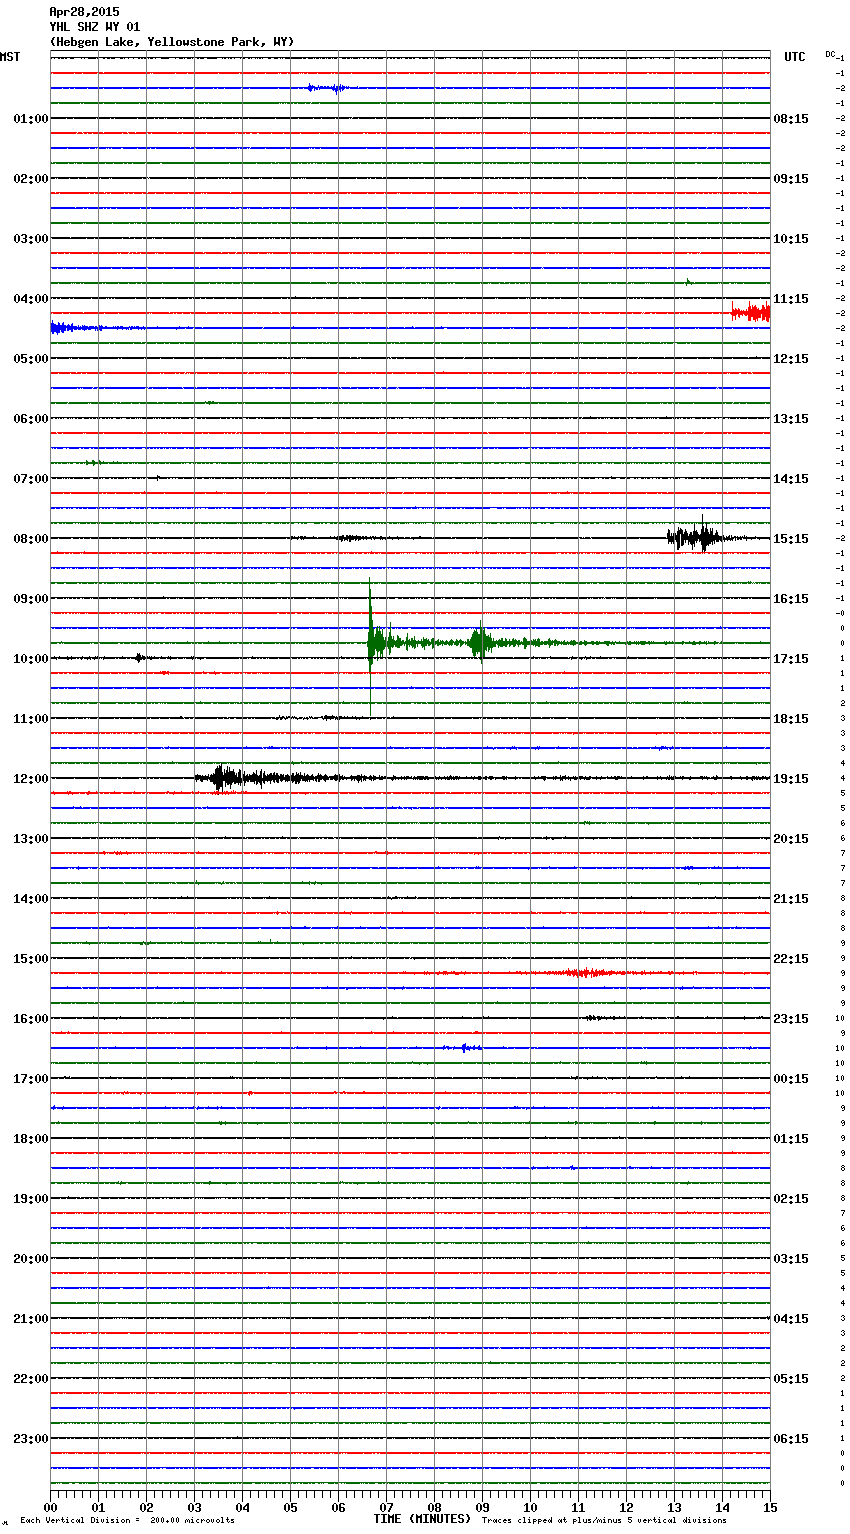Click the MST label "01:00"

(31, 119)
